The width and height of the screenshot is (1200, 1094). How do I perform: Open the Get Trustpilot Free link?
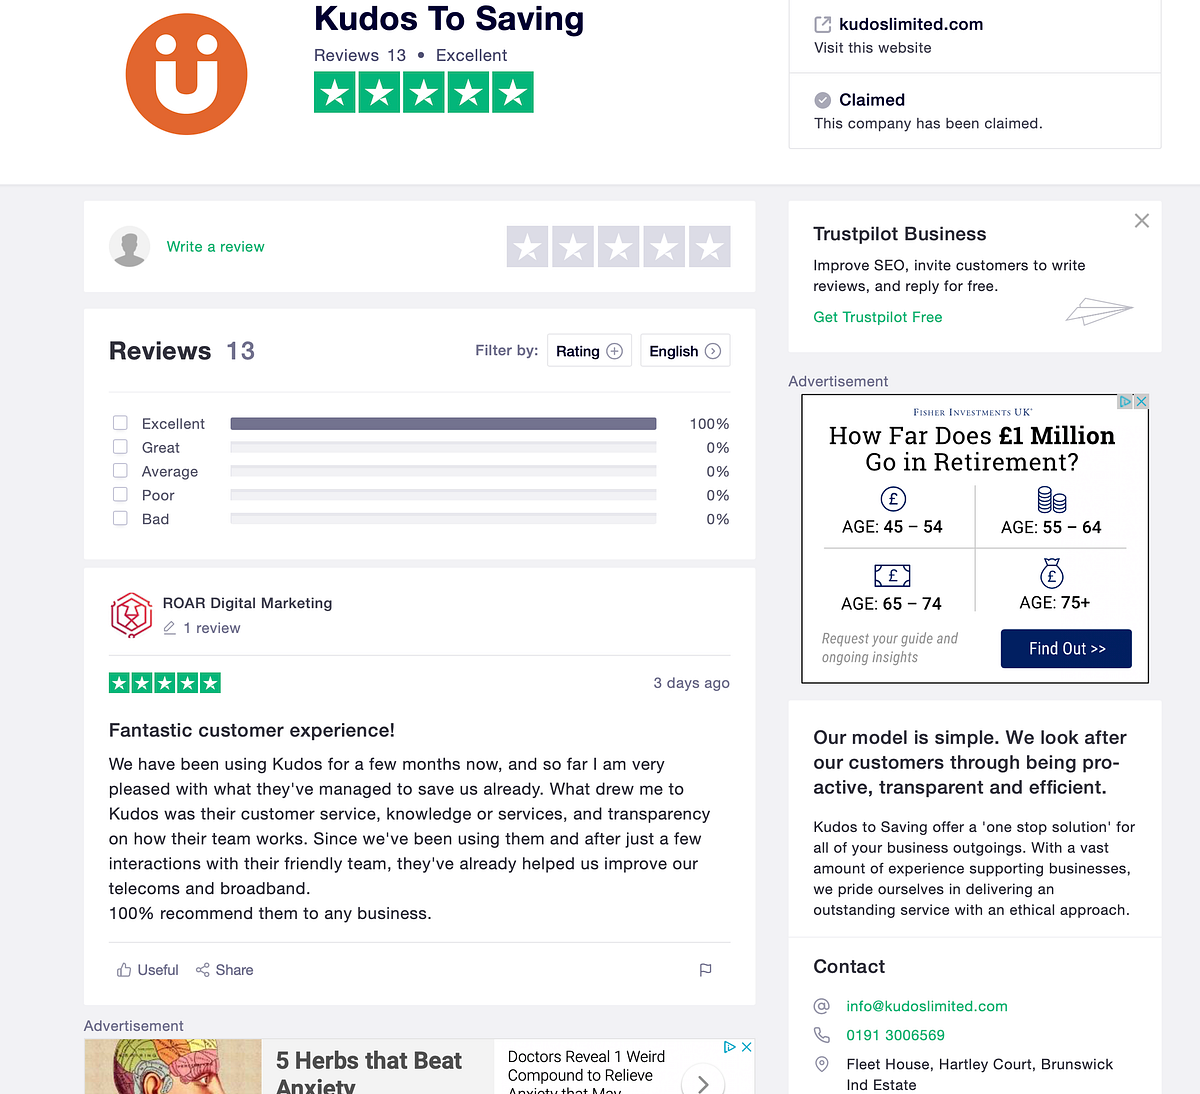(877, 317)
